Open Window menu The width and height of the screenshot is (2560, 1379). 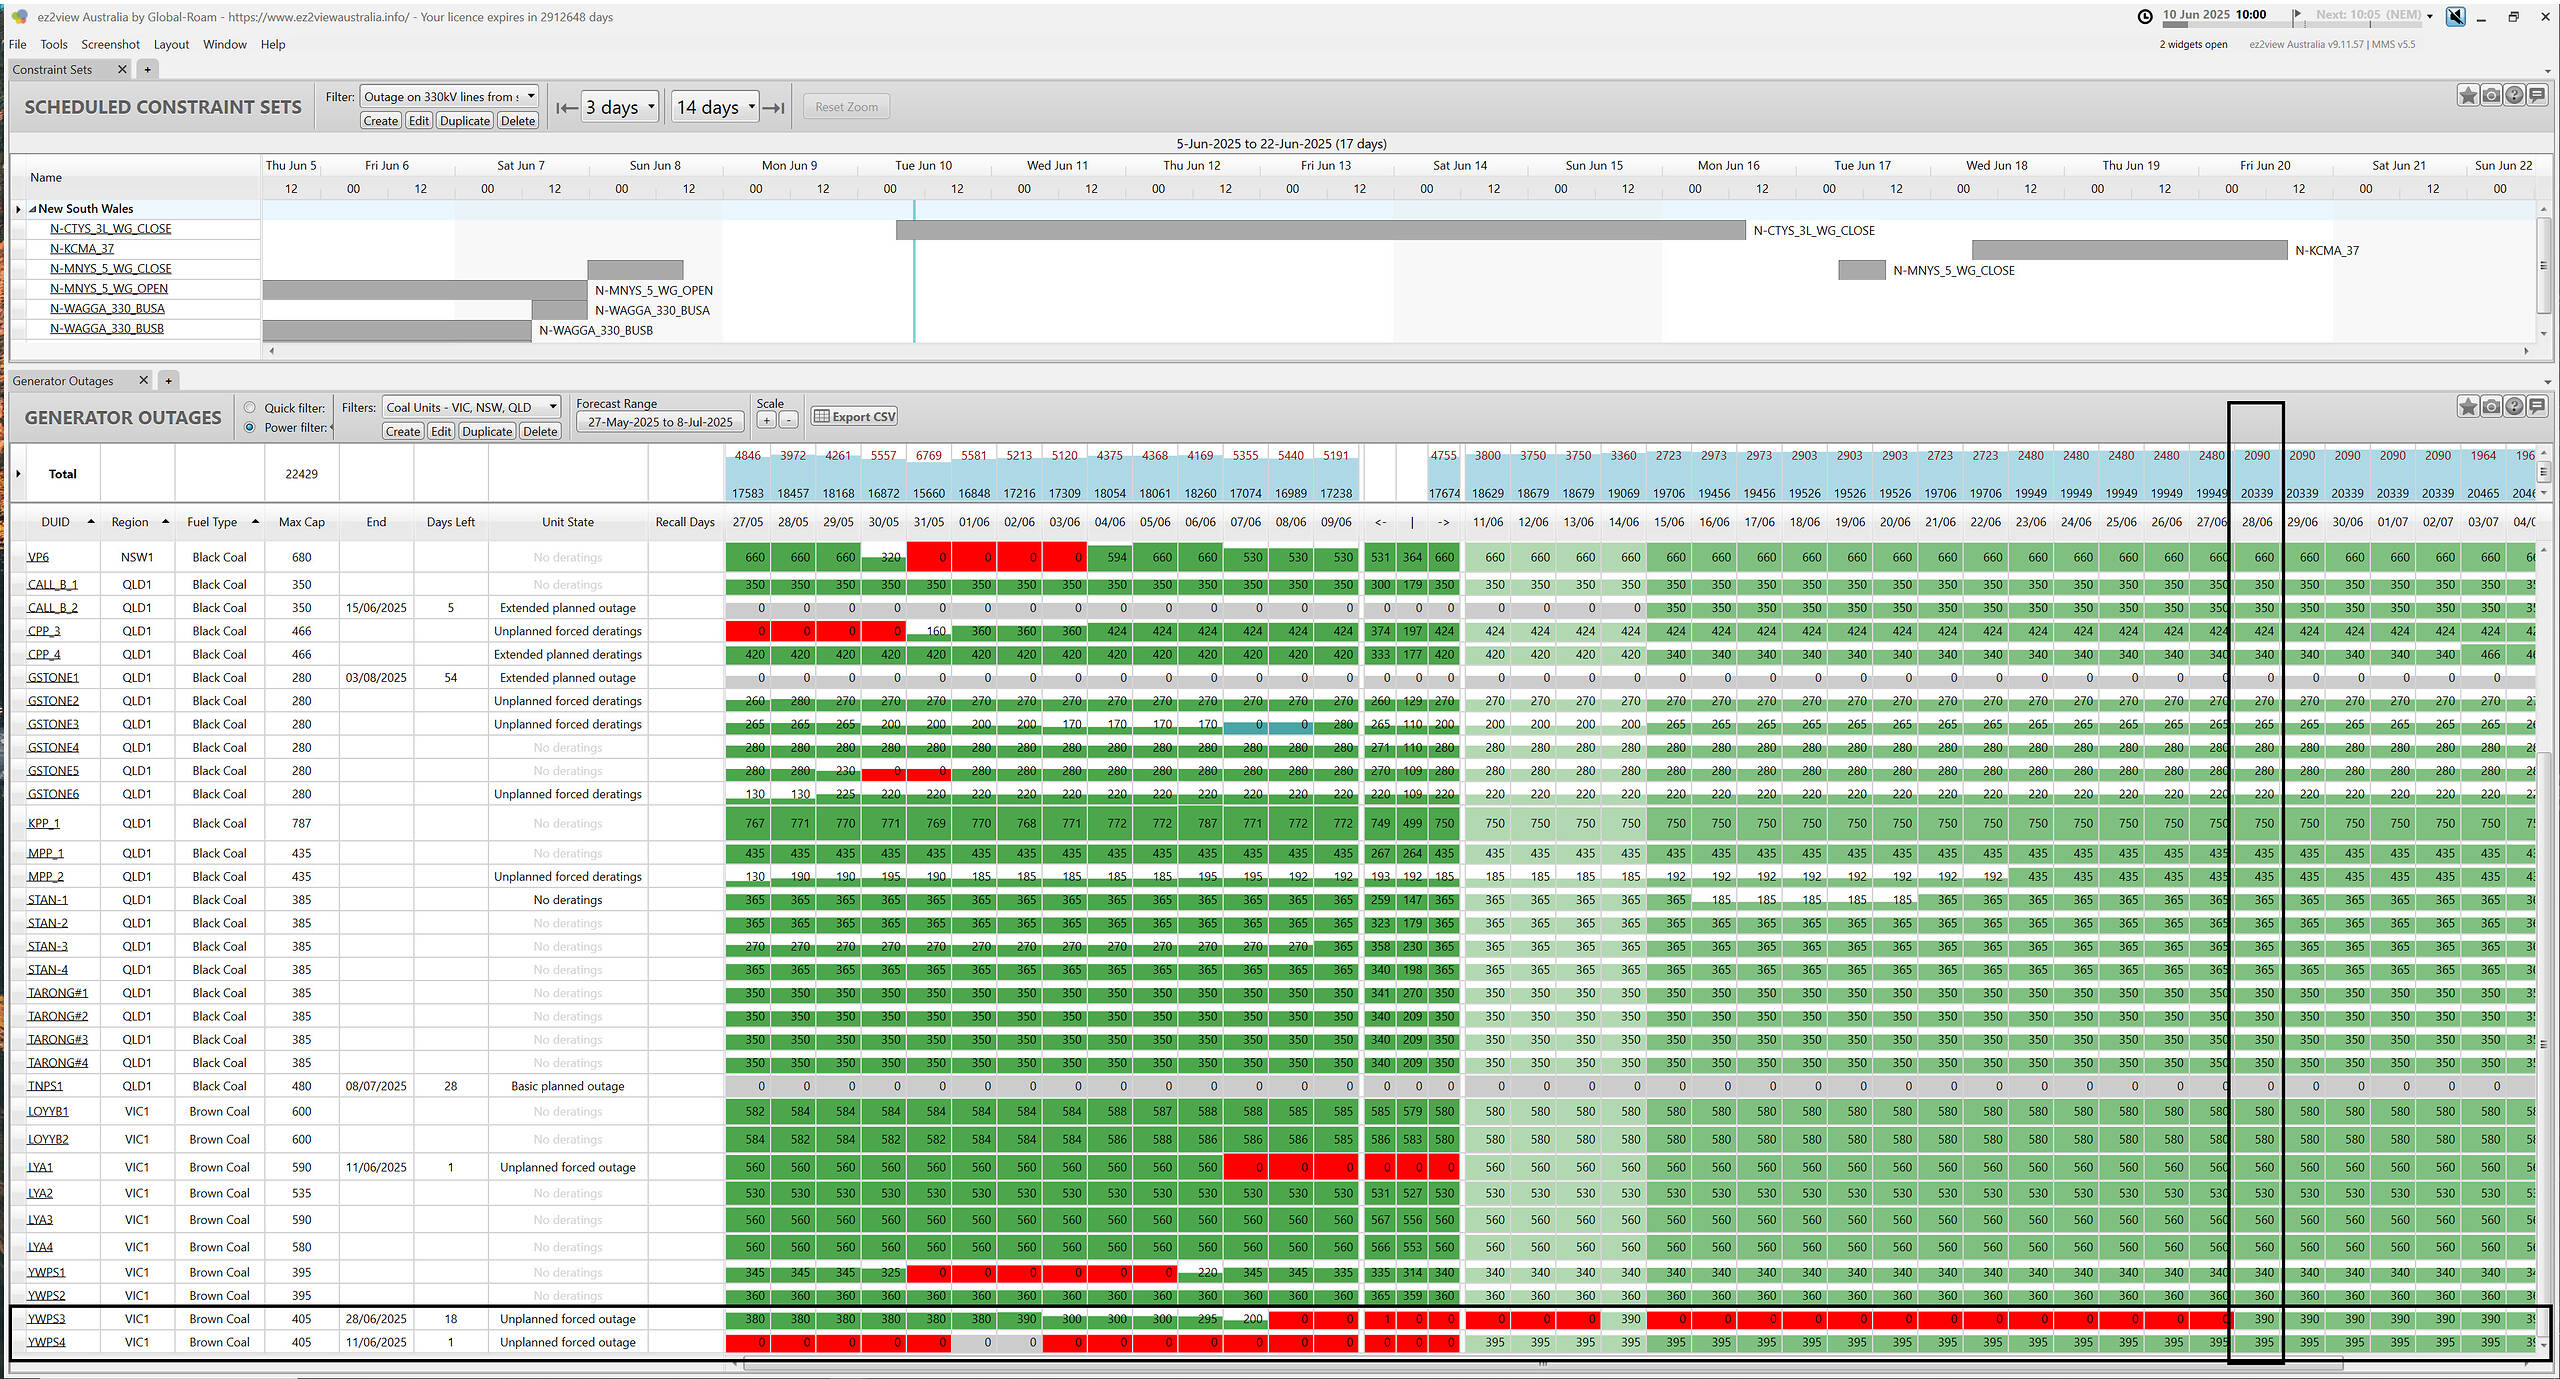point(225,44)
